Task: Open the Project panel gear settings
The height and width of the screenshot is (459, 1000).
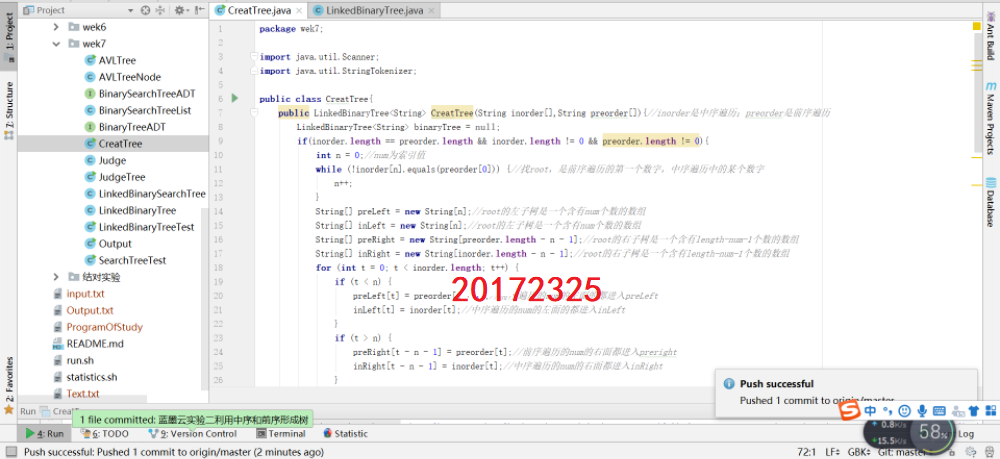Action: coord(180,10)
